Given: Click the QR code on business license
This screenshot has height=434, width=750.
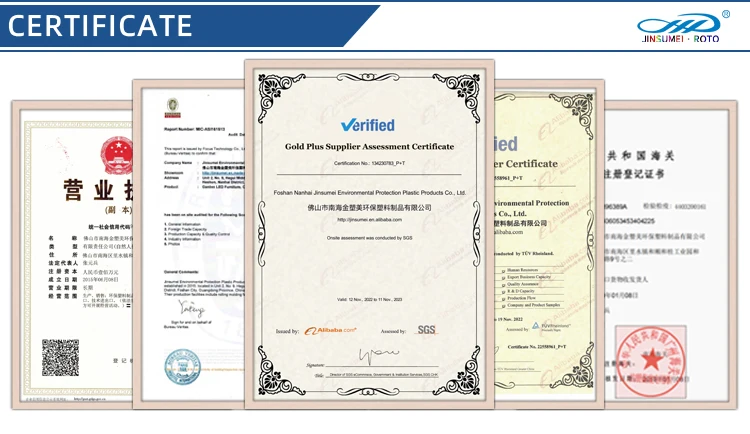Looking at the screenshot, I should tap(60, 357).
